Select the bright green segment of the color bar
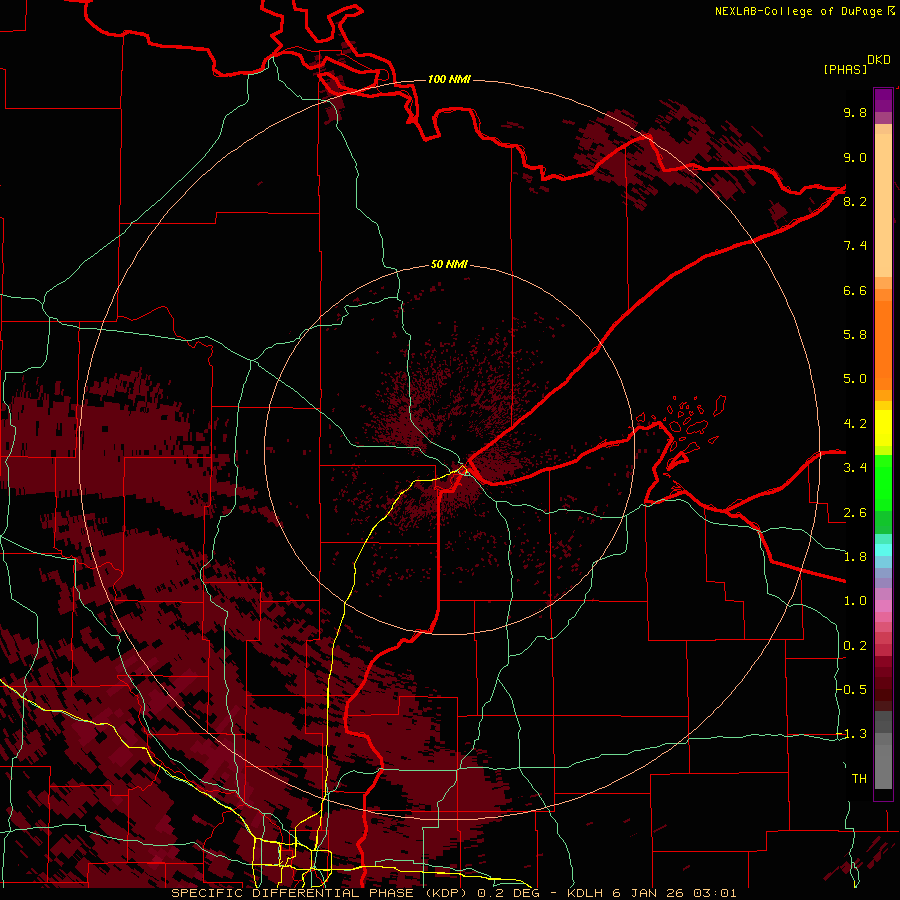The image size is (900, 900). pos(883,482)
